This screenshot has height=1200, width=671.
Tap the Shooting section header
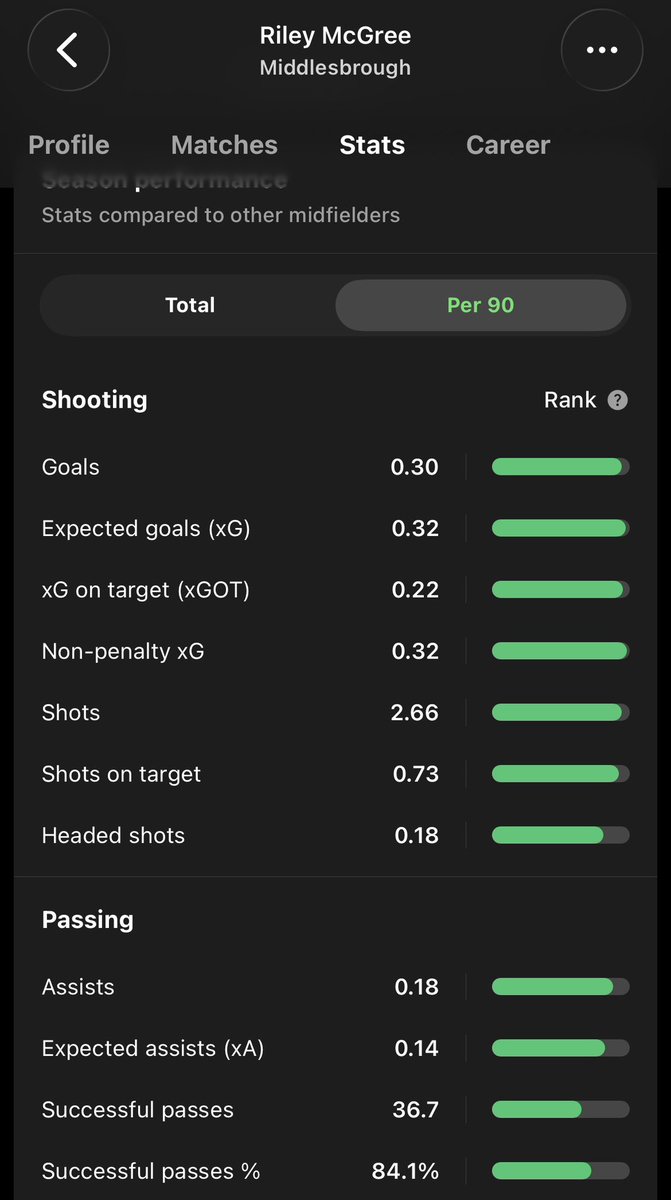[94, 400]
